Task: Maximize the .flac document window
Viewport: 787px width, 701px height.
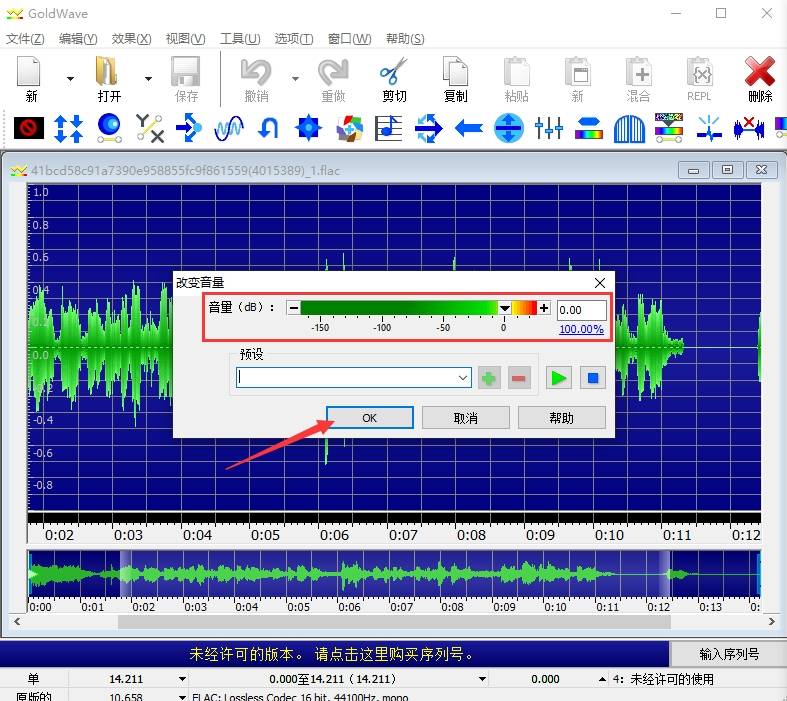Action: (x=727, y=170)
